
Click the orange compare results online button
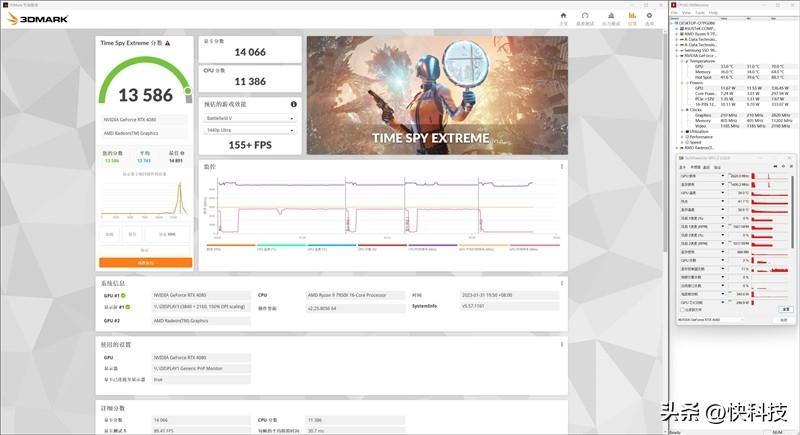pyautogui.click(x=145, y=263)
